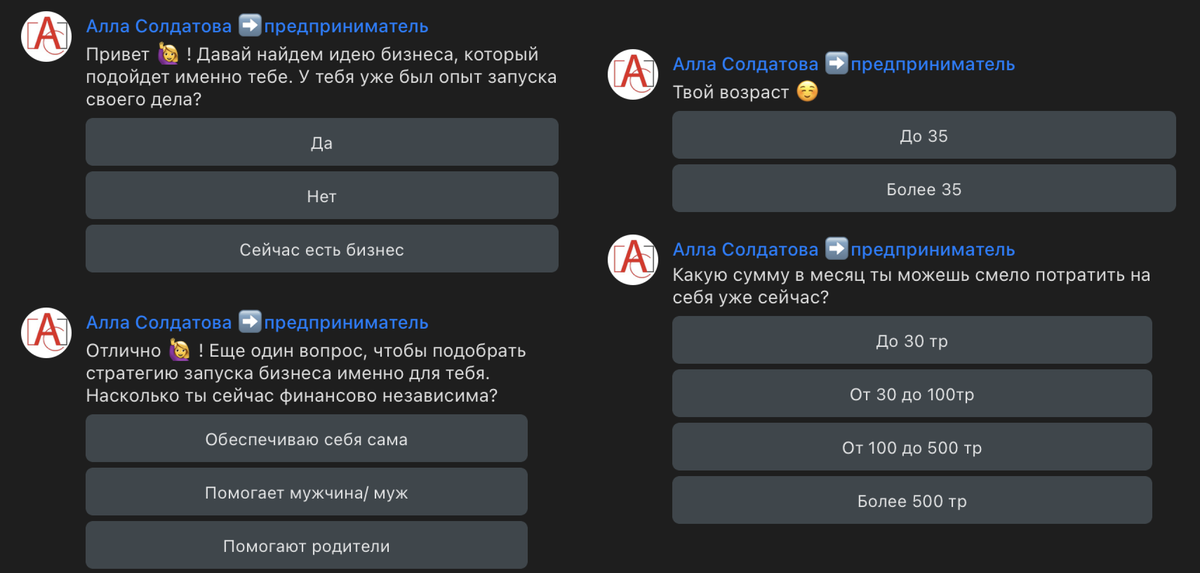Open sender name link above the greeting message
Image resolution: width=1200 pixels, height=573 pixels.
(257, 26)
